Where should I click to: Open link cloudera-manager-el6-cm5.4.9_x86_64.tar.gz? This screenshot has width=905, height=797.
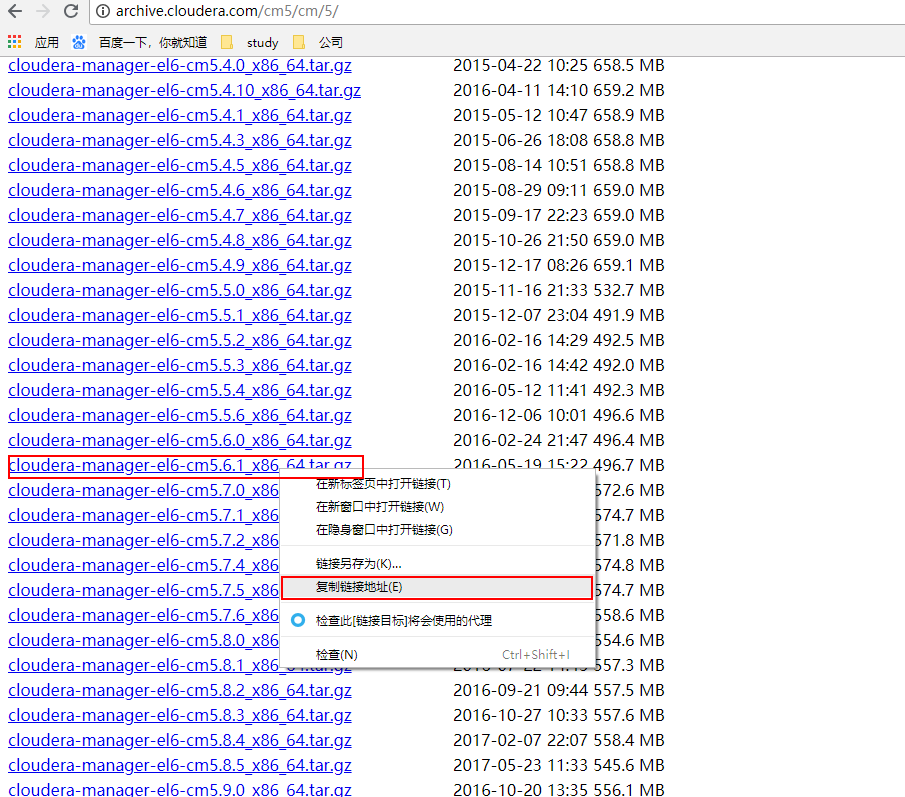179,265
